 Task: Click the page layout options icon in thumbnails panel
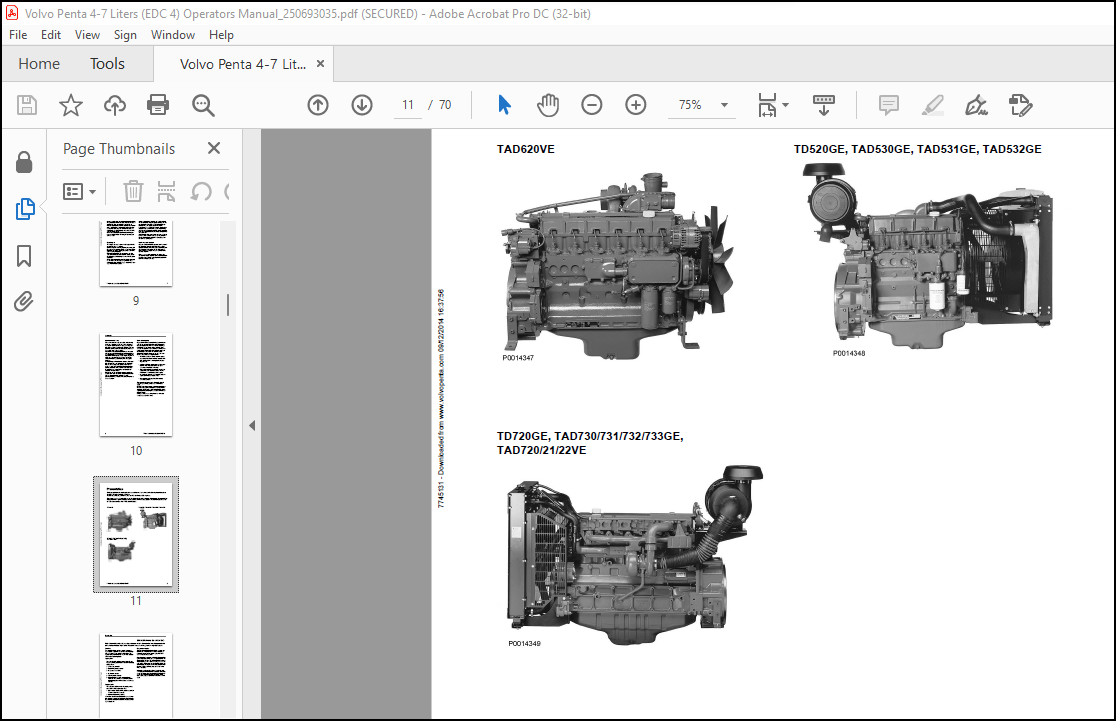point(166,191)
